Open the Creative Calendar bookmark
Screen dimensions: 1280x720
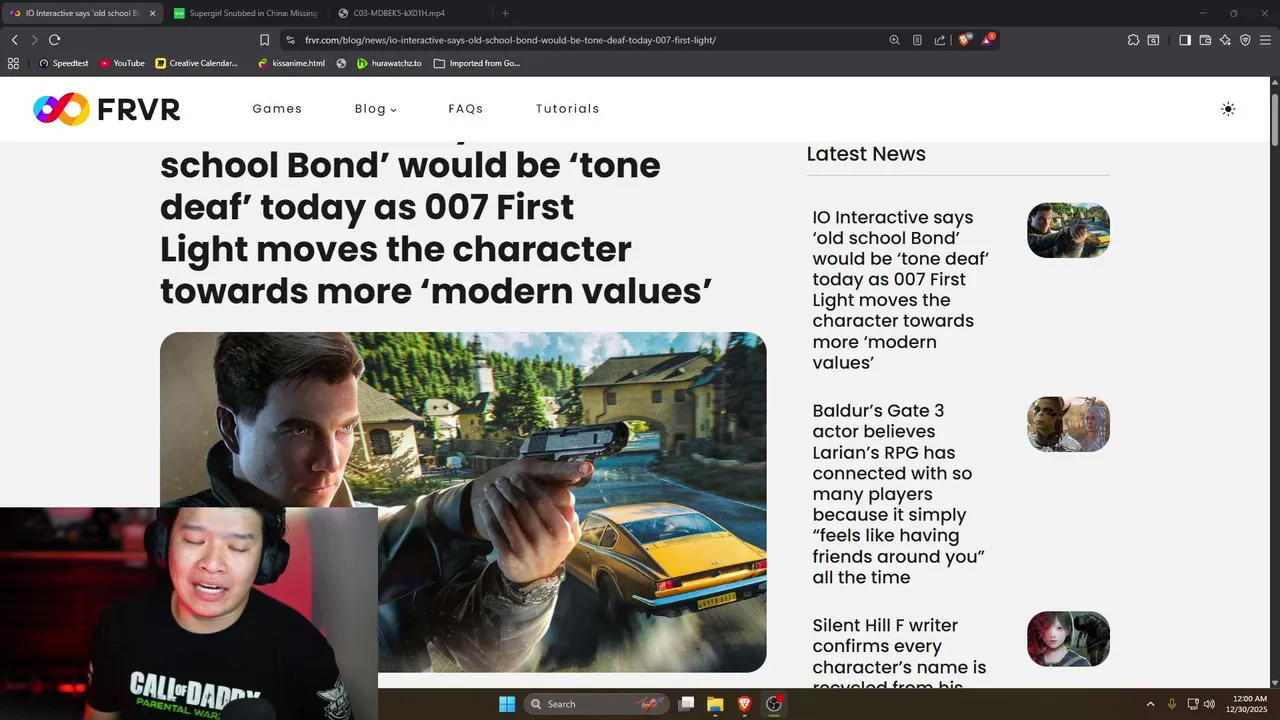(197, 63)
